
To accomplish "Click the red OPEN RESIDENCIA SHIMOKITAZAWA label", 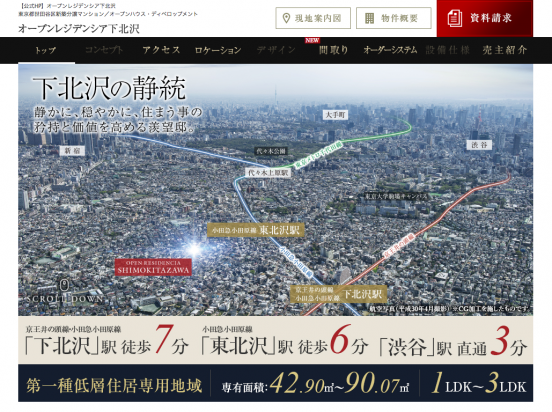I will pos(153,267).
